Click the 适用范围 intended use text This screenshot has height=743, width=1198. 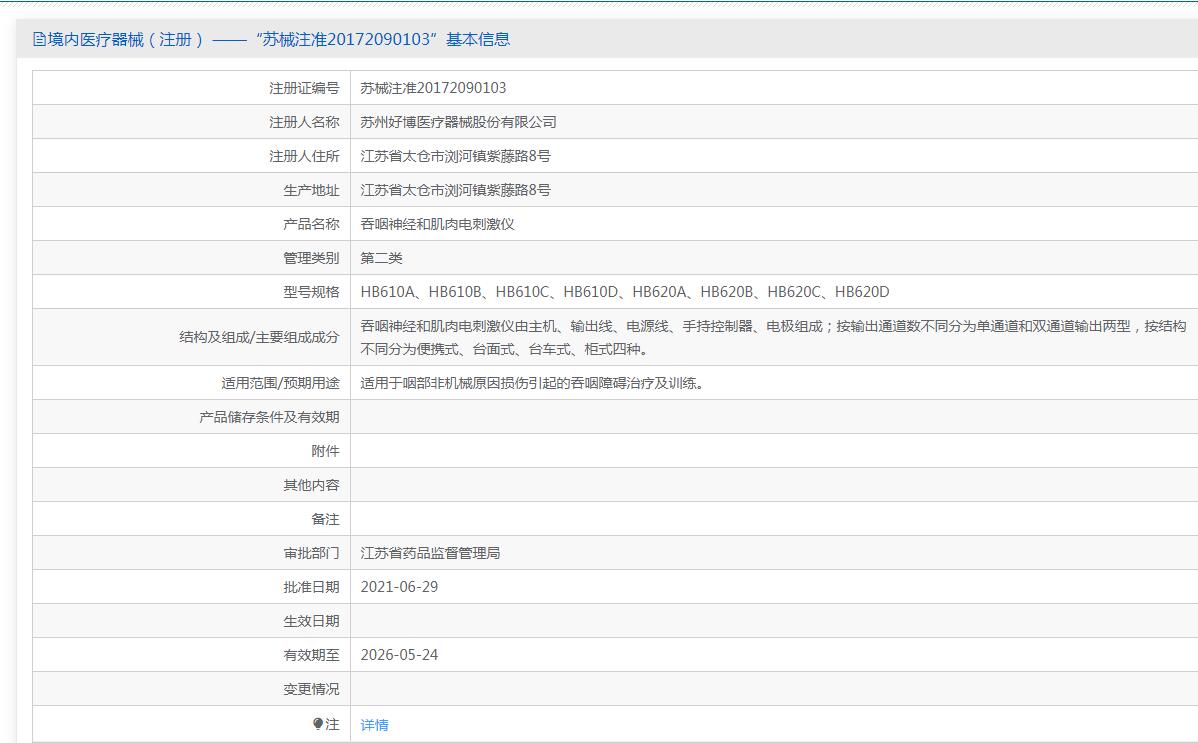coord(532,383)
